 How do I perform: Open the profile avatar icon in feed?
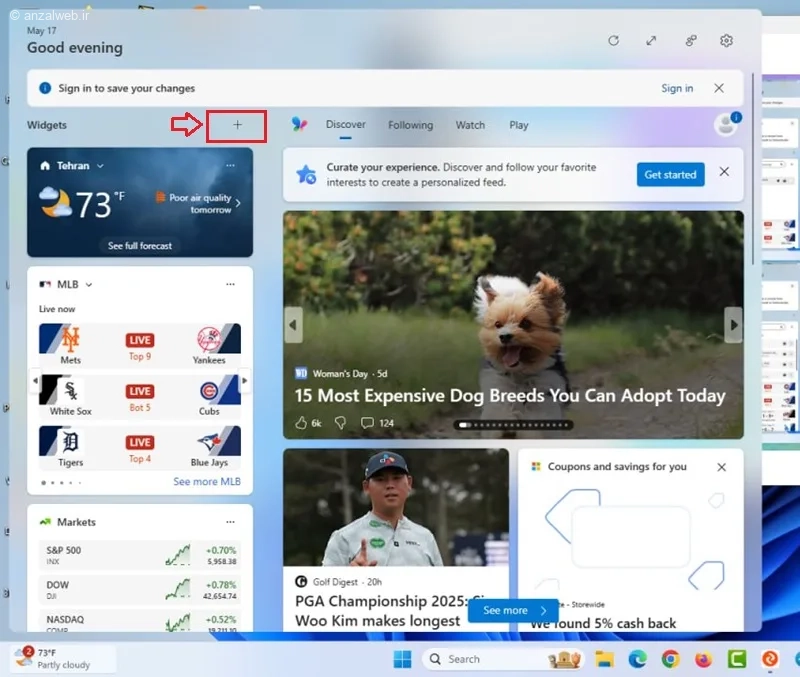point(725,125)
